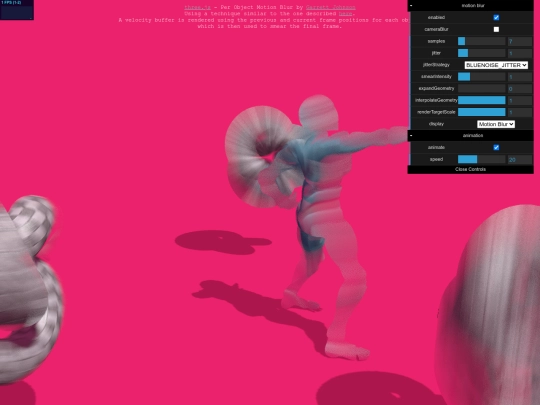Open the display mode dropdown

click(x=496, y=124)
